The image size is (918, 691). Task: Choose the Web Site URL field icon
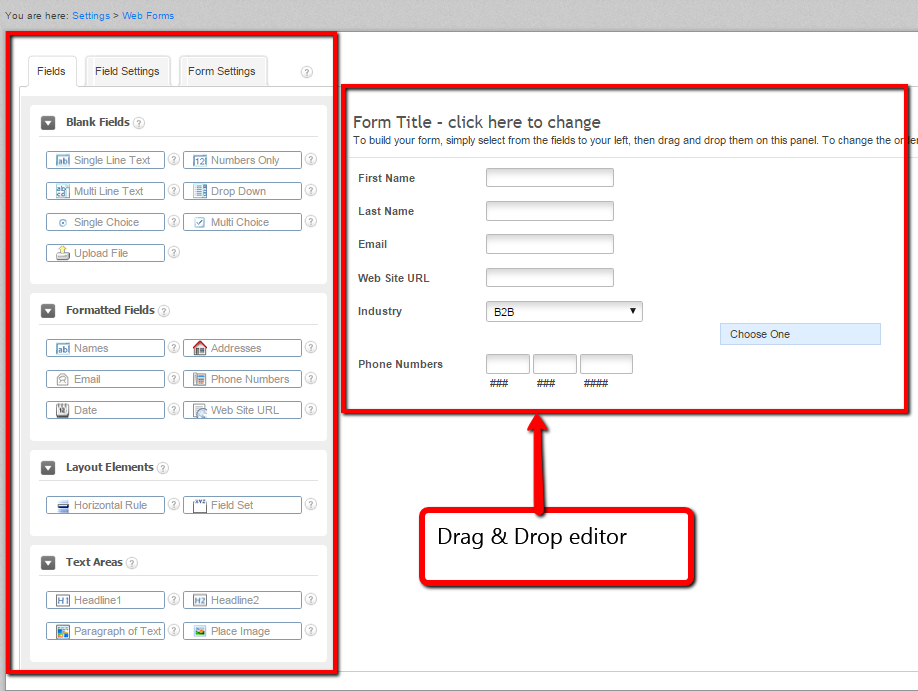tap(199, 410)
